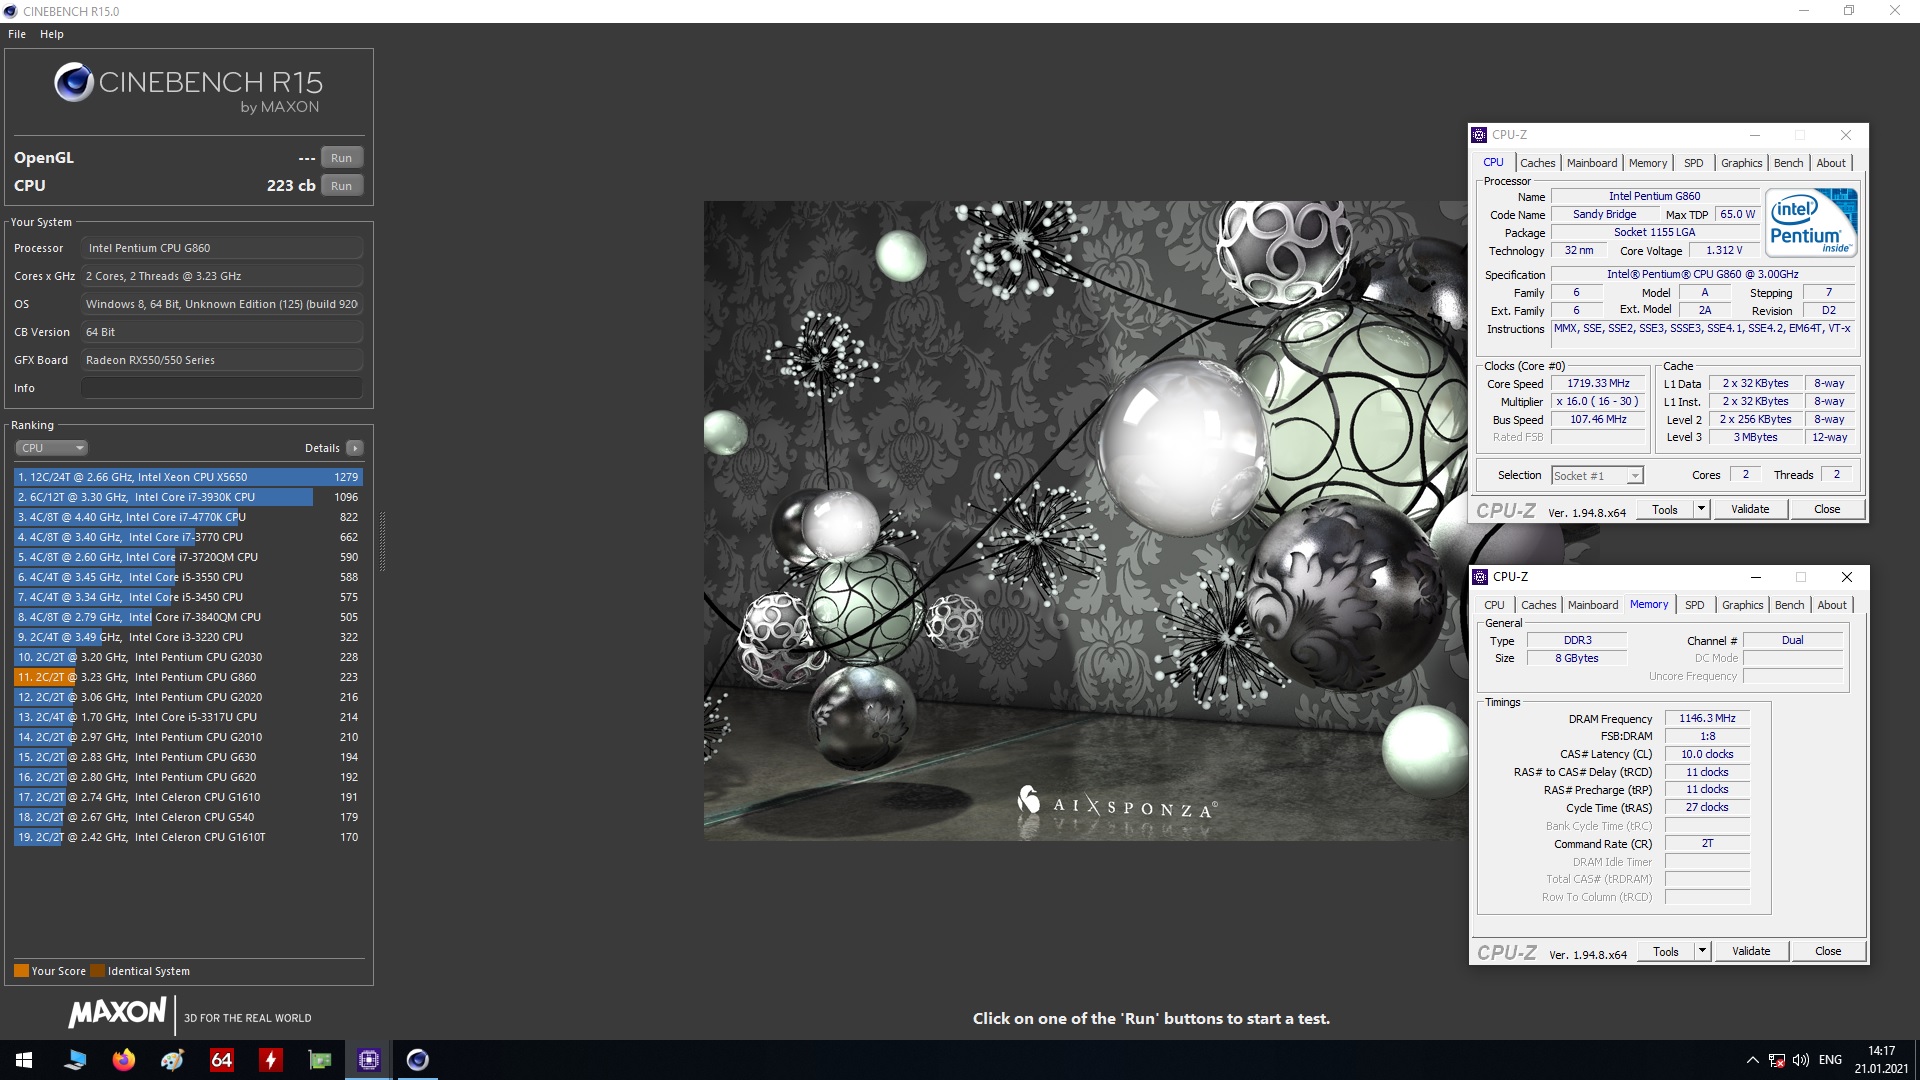Expand Tools dropdown arrow in top CPU-Z
This screenshot has width=1920, height=1080.
1701,510
